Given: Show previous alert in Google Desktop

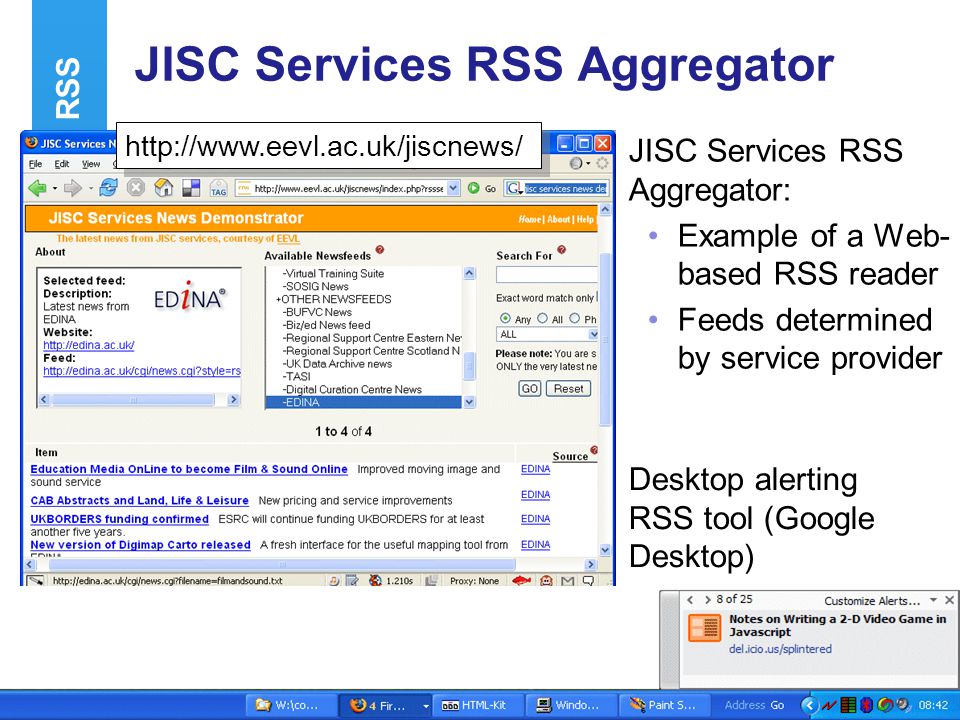Looking at the screenshot, I should click(691, 600).
